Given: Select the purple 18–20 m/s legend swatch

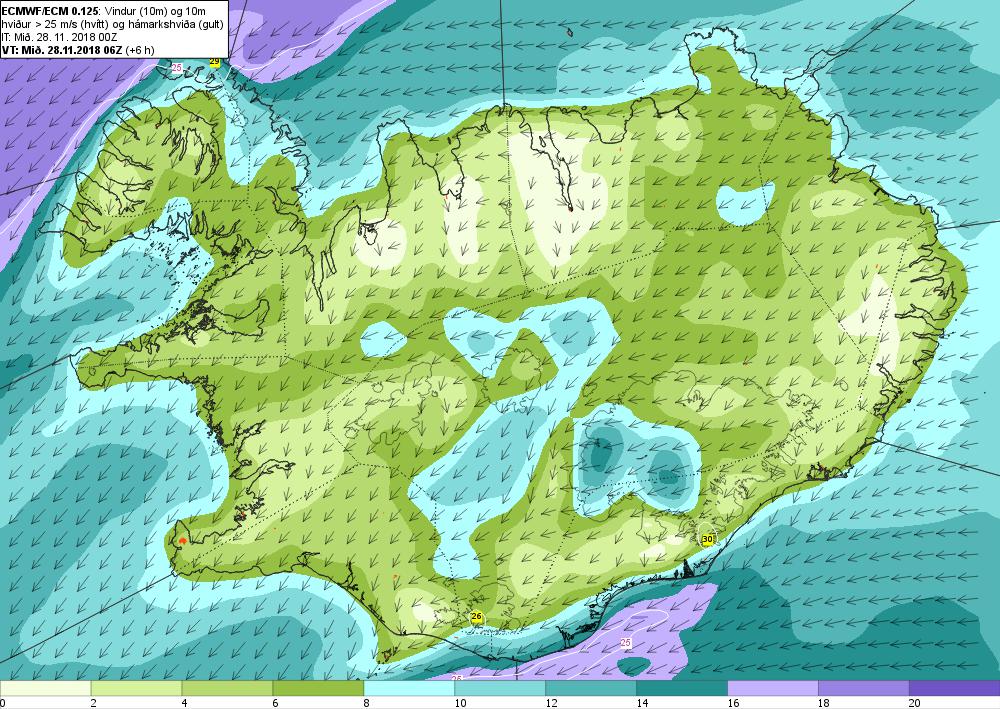Looking at the screenshot, I should click(864, 688).
